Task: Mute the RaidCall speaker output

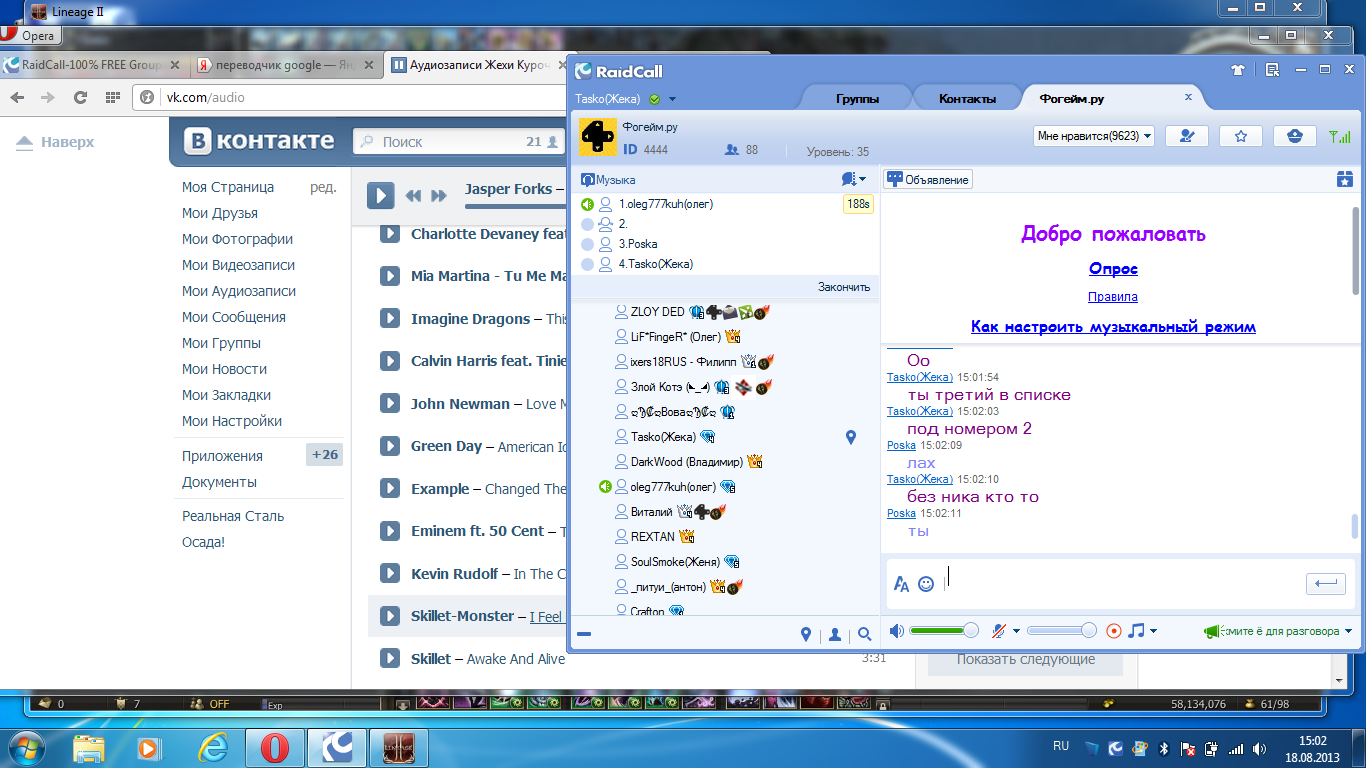Action: [897, 631]
